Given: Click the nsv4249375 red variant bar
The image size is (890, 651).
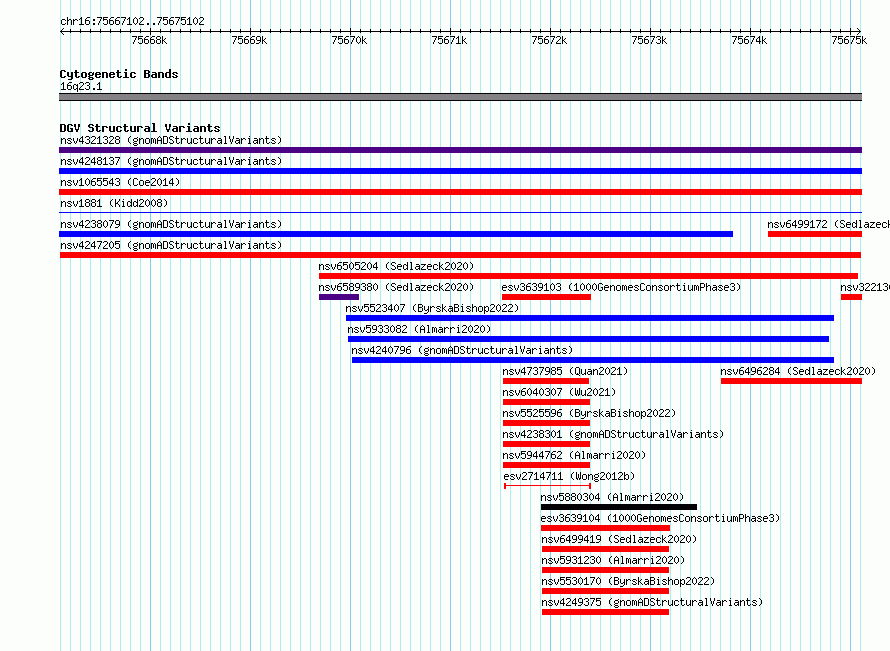Looking at the screenshot, I should point(606,612).
